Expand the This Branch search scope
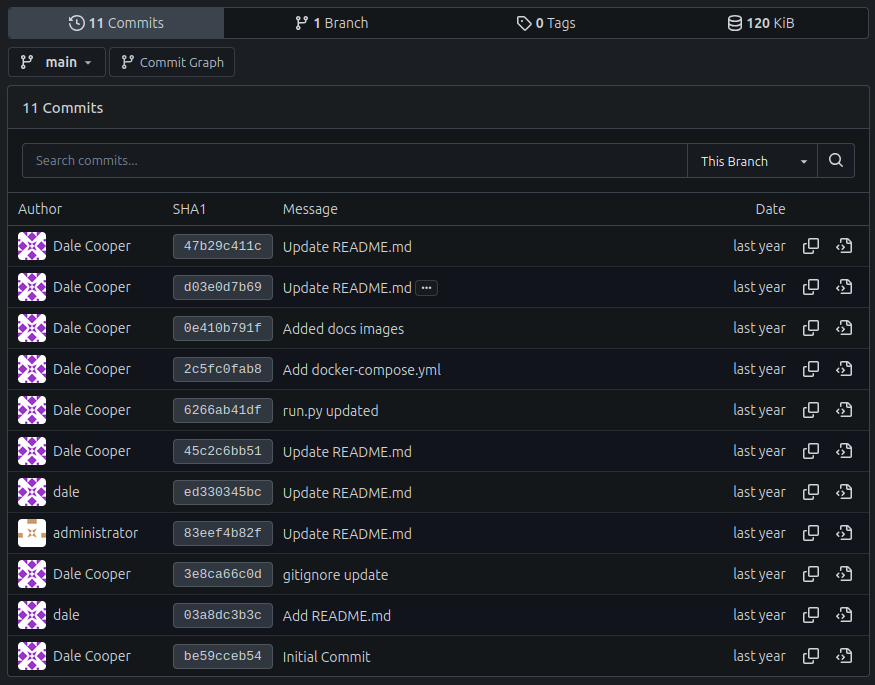Screen dimensions: 875x685 [x=752, y=161]
